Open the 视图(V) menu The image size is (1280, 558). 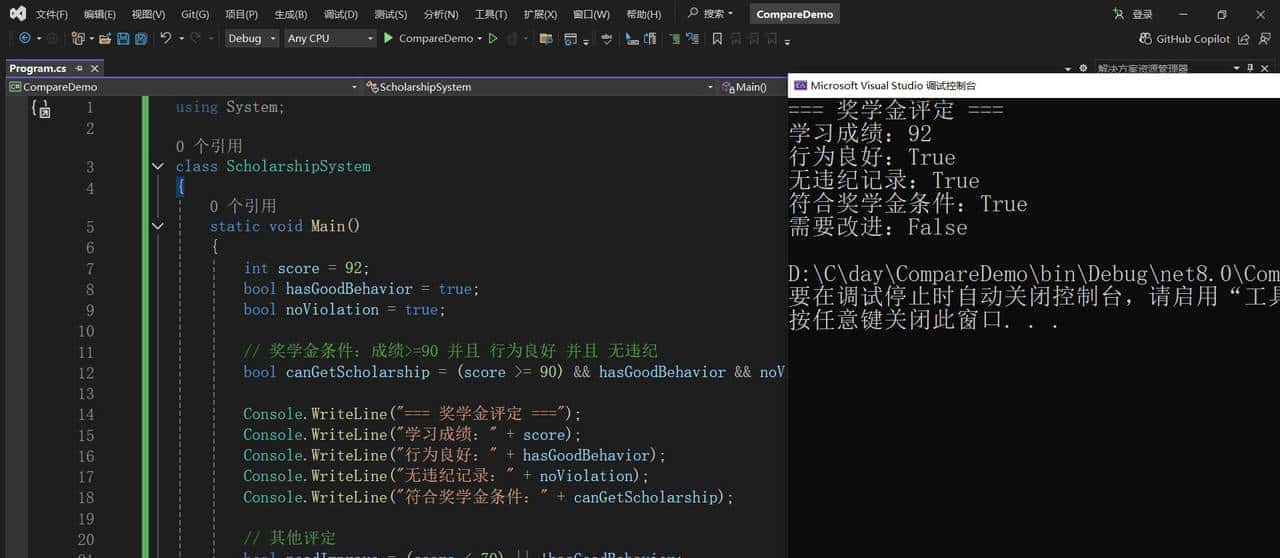coord(148,14)
